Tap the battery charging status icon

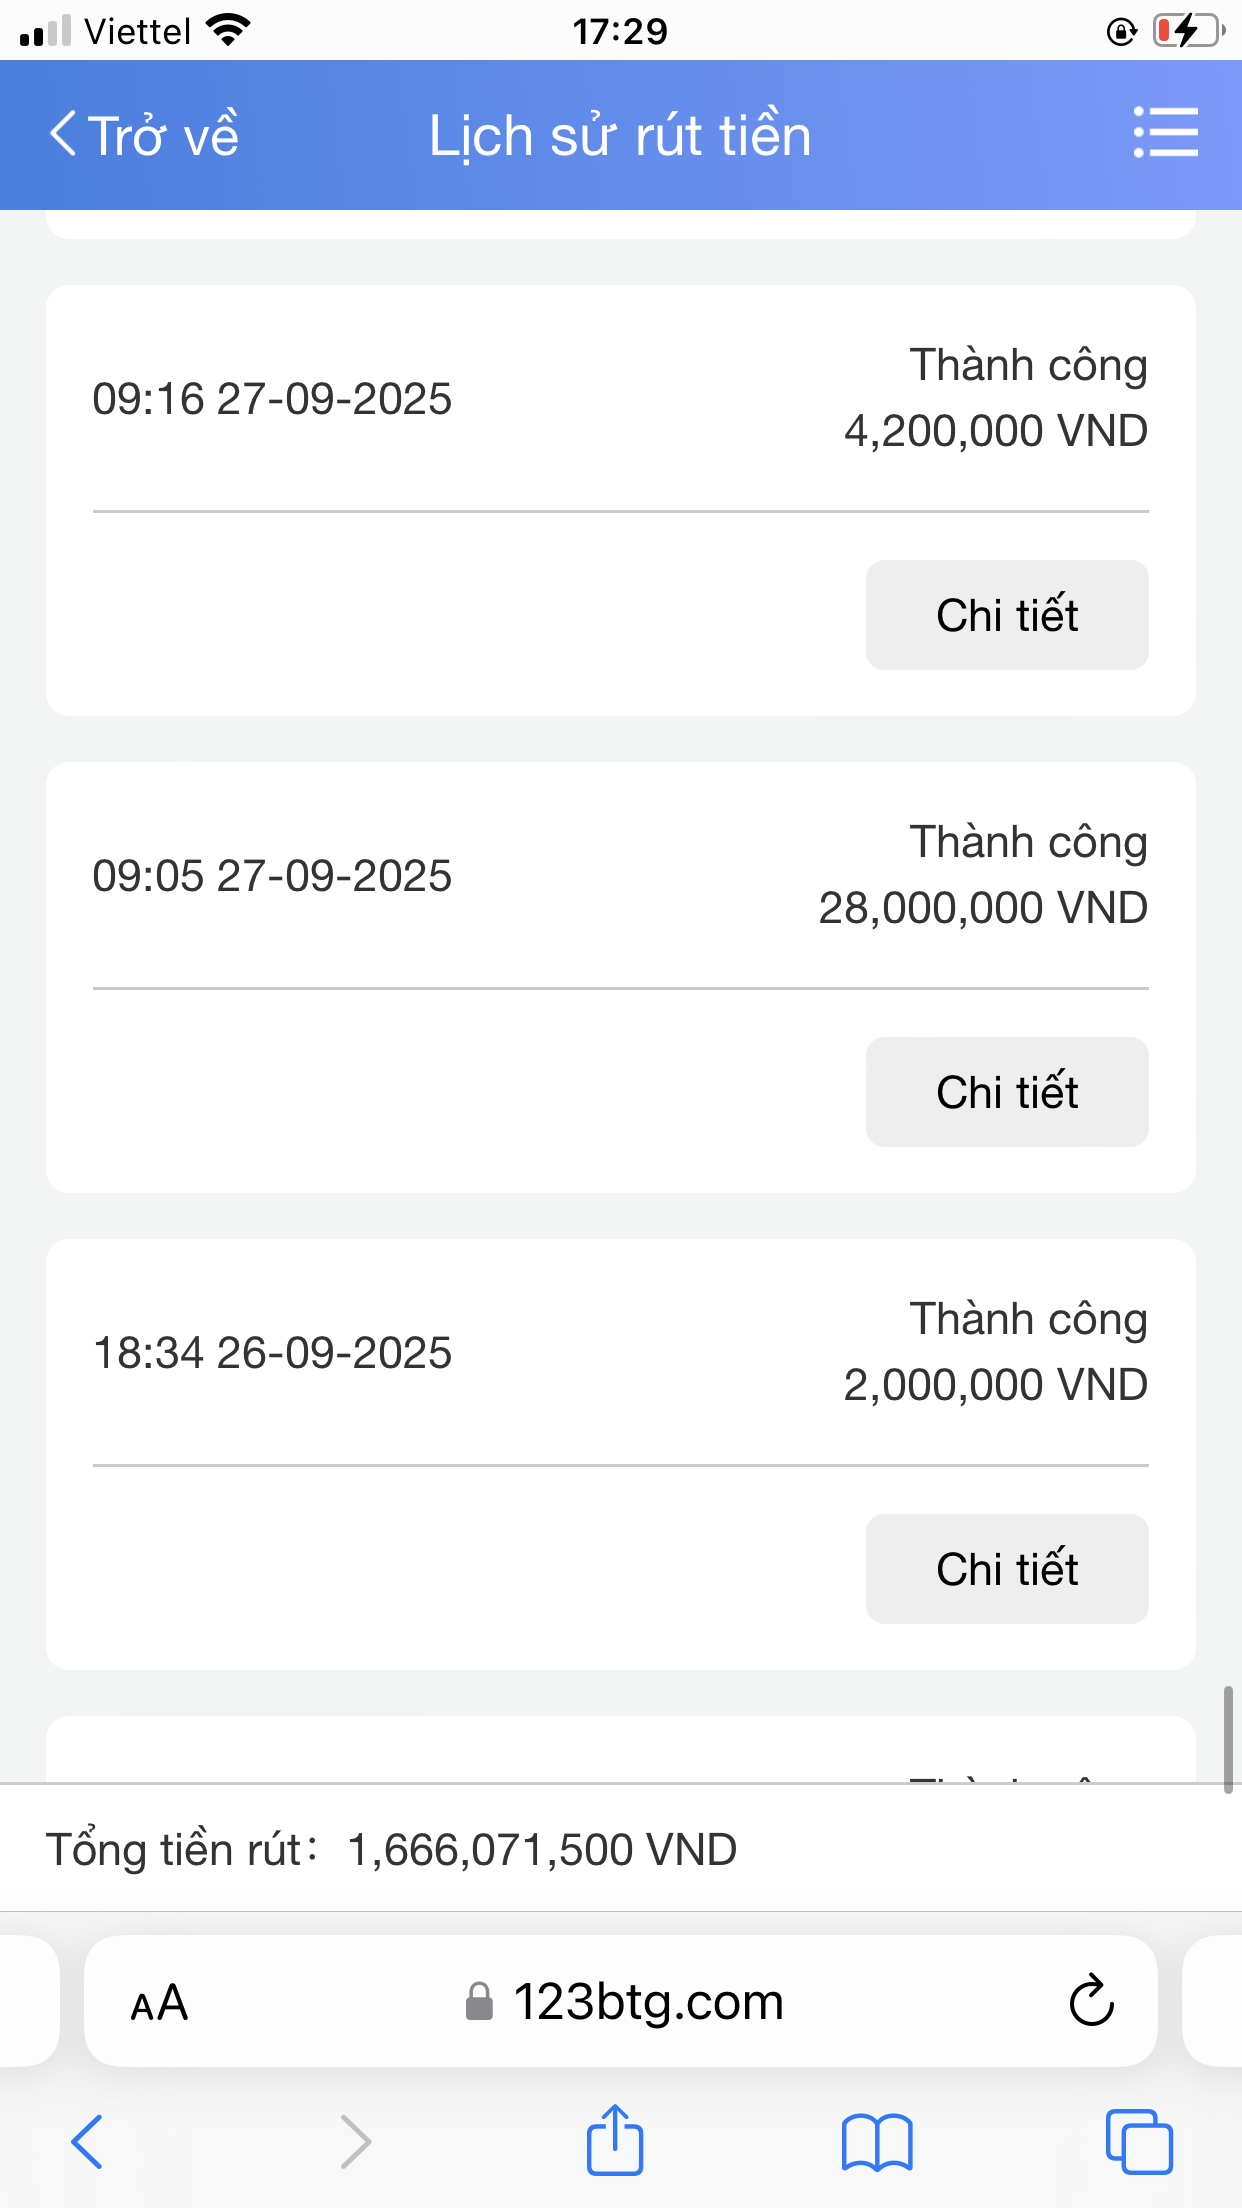coord(1187,31)
